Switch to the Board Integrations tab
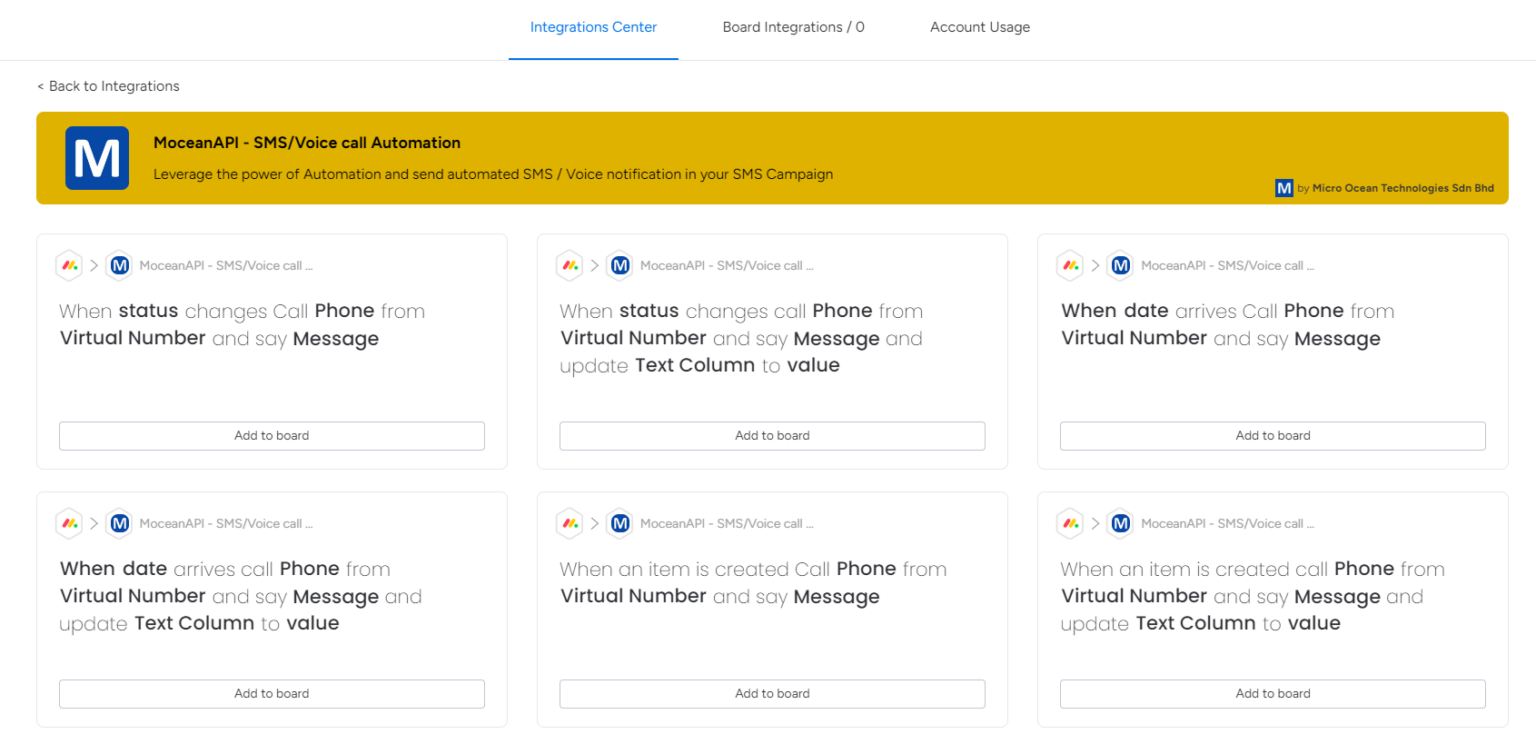Screen dimensions: 1536x744 [793, 27]
